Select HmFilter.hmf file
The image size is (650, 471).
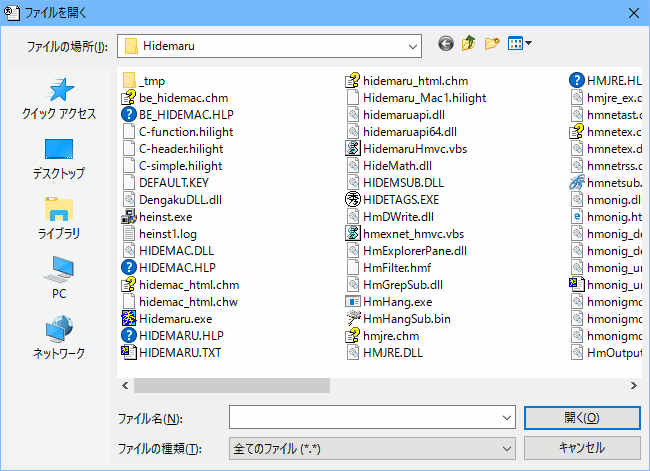click(x=388, y=267)
